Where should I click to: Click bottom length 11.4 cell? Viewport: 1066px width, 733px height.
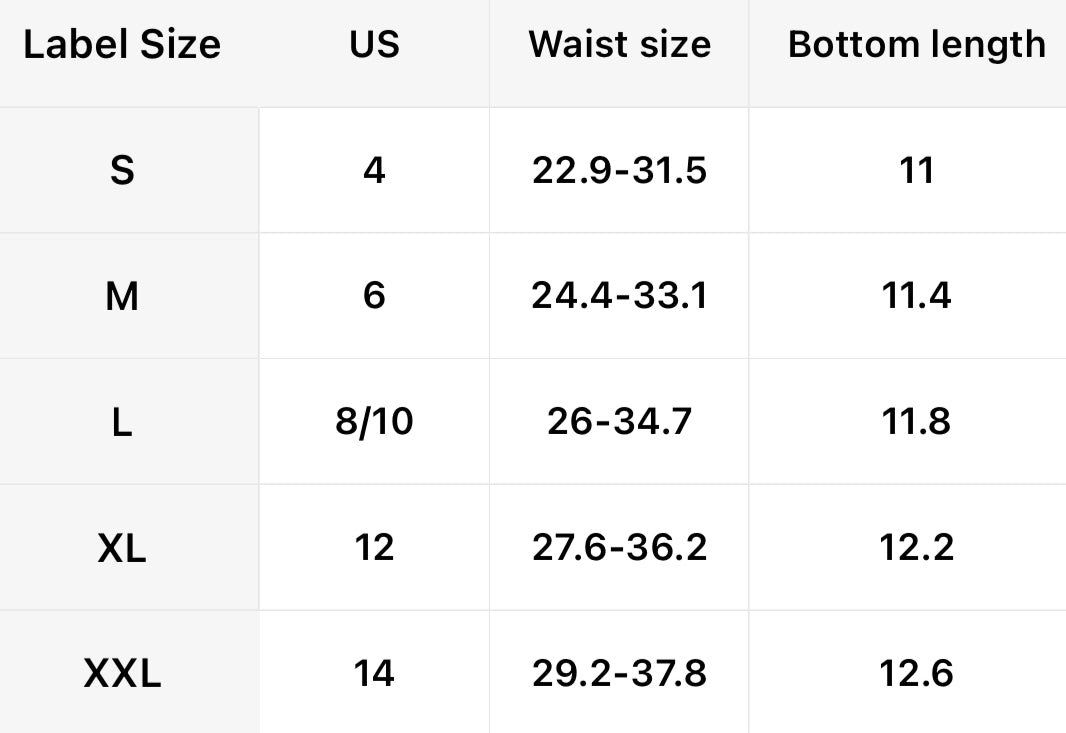[x=916, y=297]
